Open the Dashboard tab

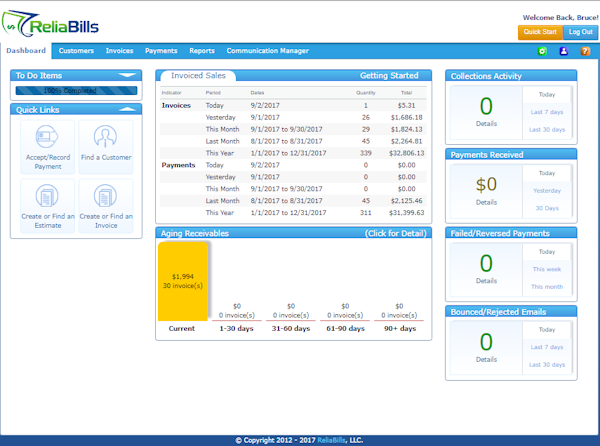pyautogui.click(x=26, y=51)
